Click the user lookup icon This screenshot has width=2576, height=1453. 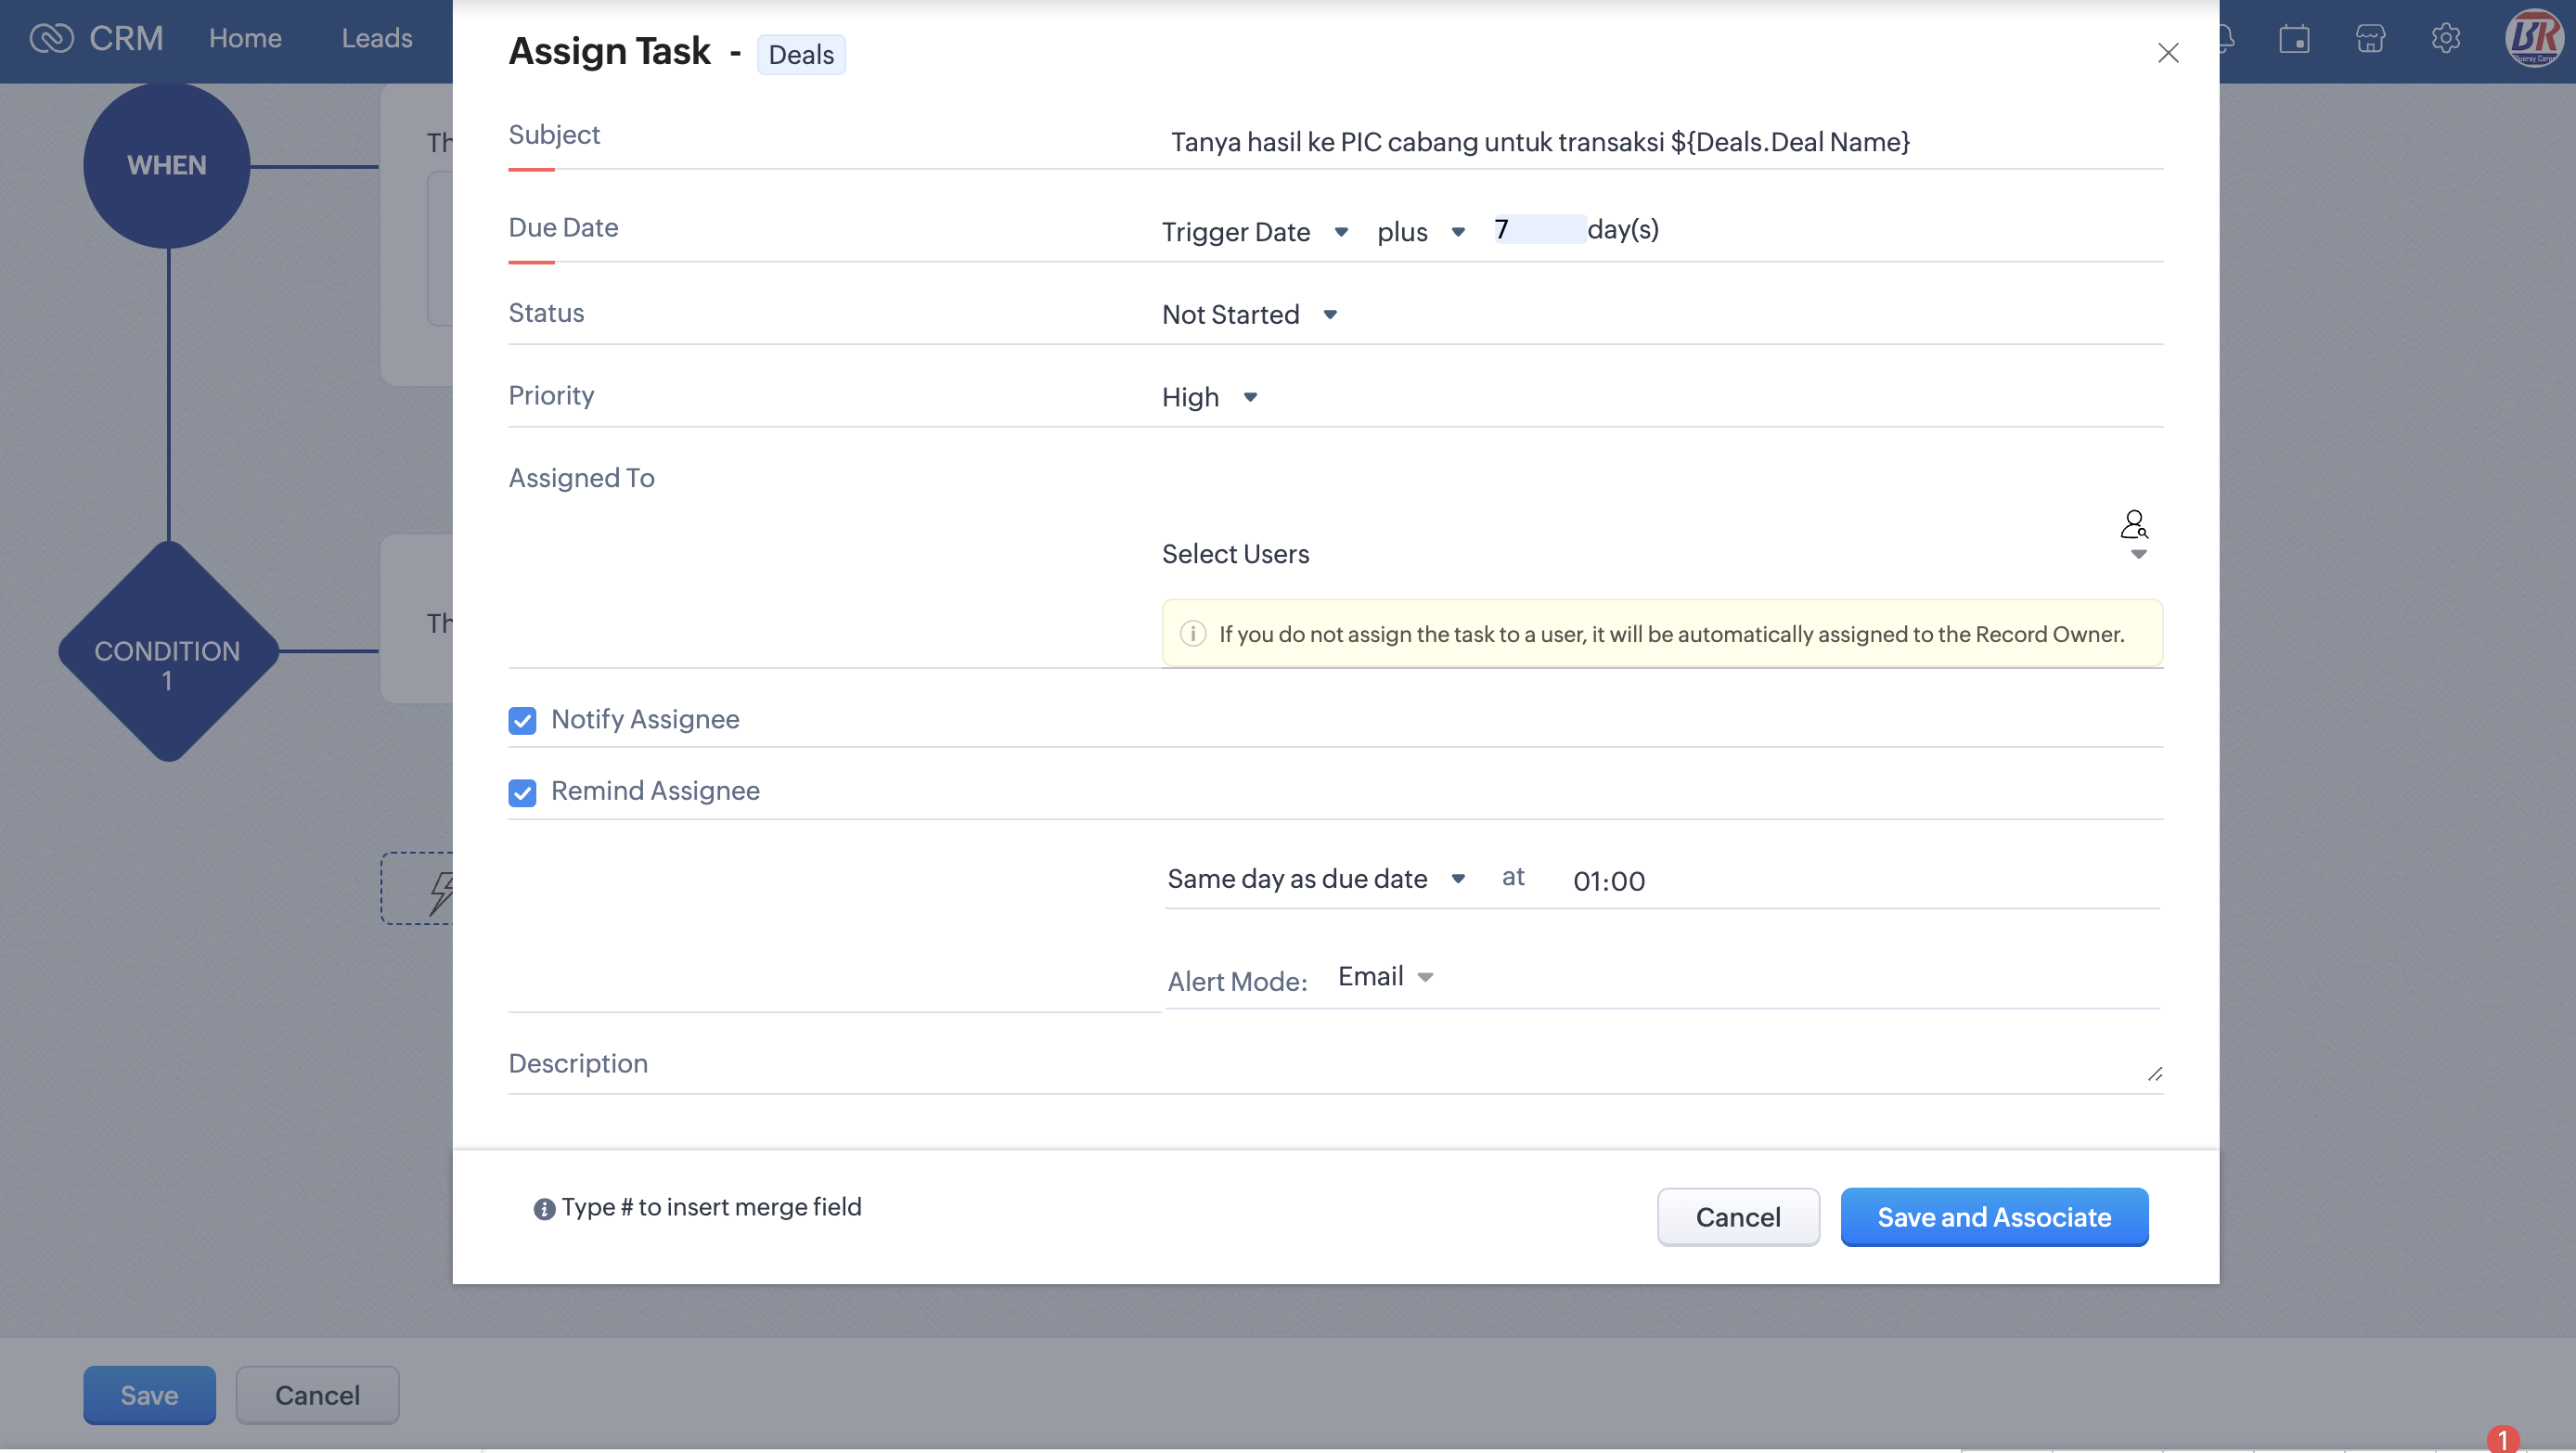pos(2133,524)
